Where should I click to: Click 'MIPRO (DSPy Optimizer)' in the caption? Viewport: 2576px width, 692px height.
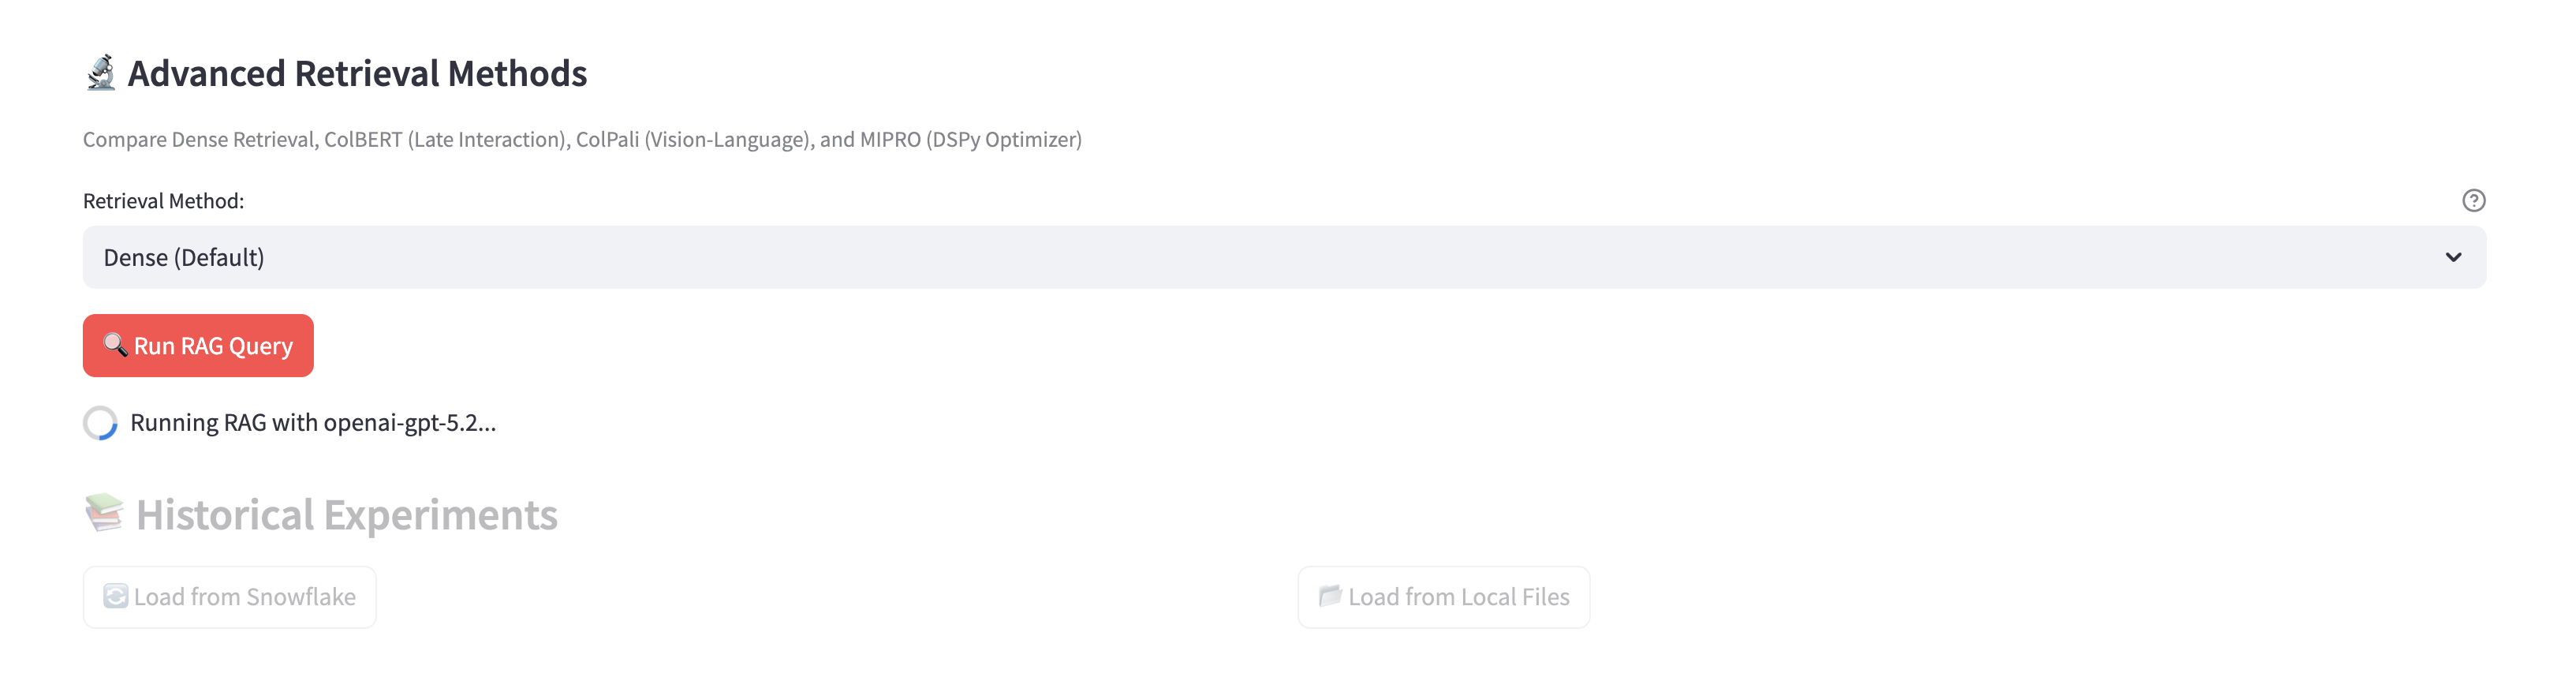pos(970,140)
